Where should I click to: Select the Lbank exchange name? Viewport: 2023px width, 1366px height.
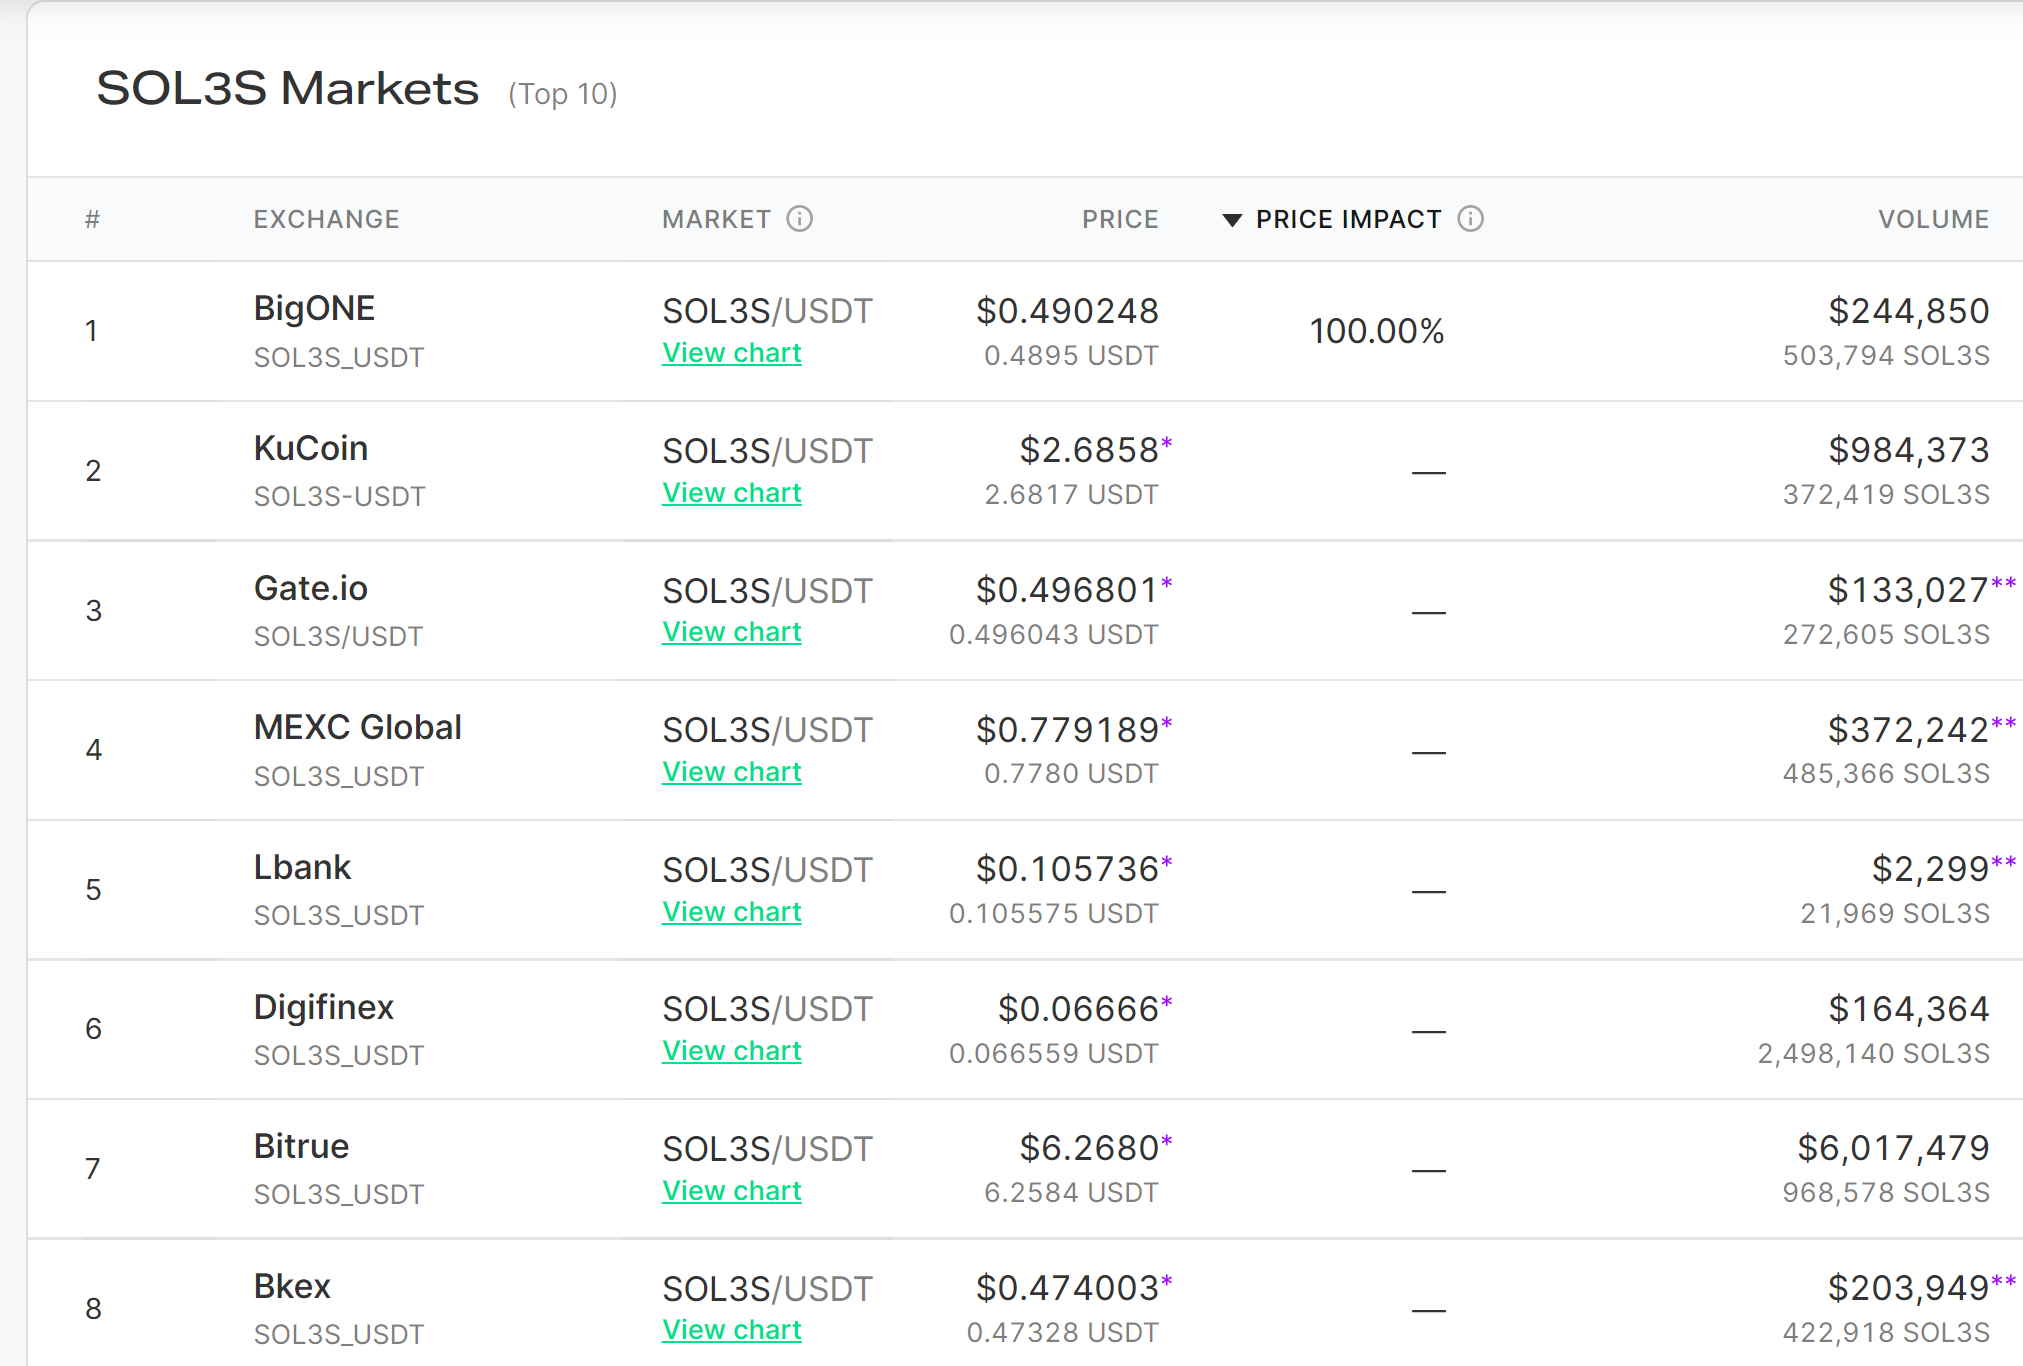(x=302, y=867)
